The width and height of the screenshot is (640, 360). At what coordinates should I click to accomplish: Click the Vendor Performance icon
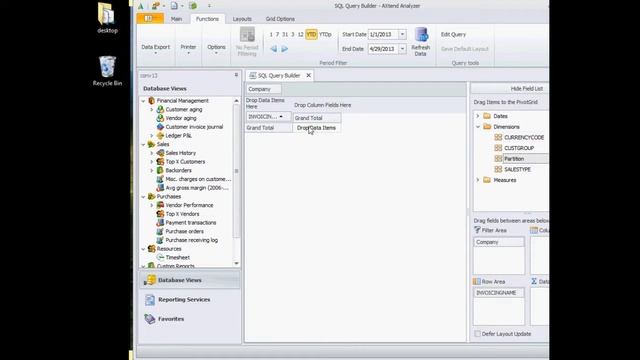tap(160, 205)
